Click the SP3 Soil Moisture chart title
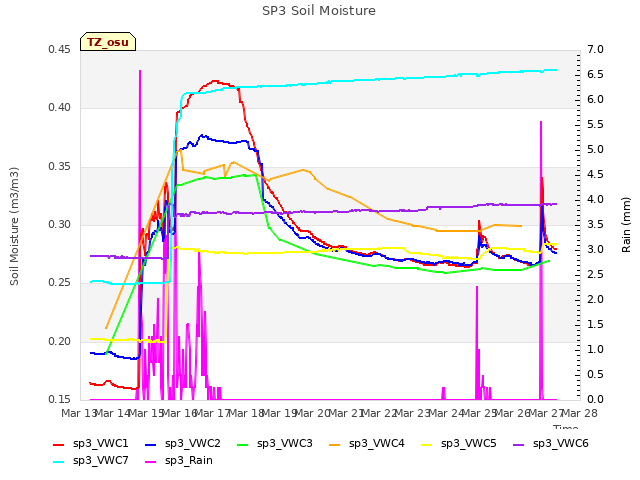This screenshot has height=480, width=640. (319, 11)
